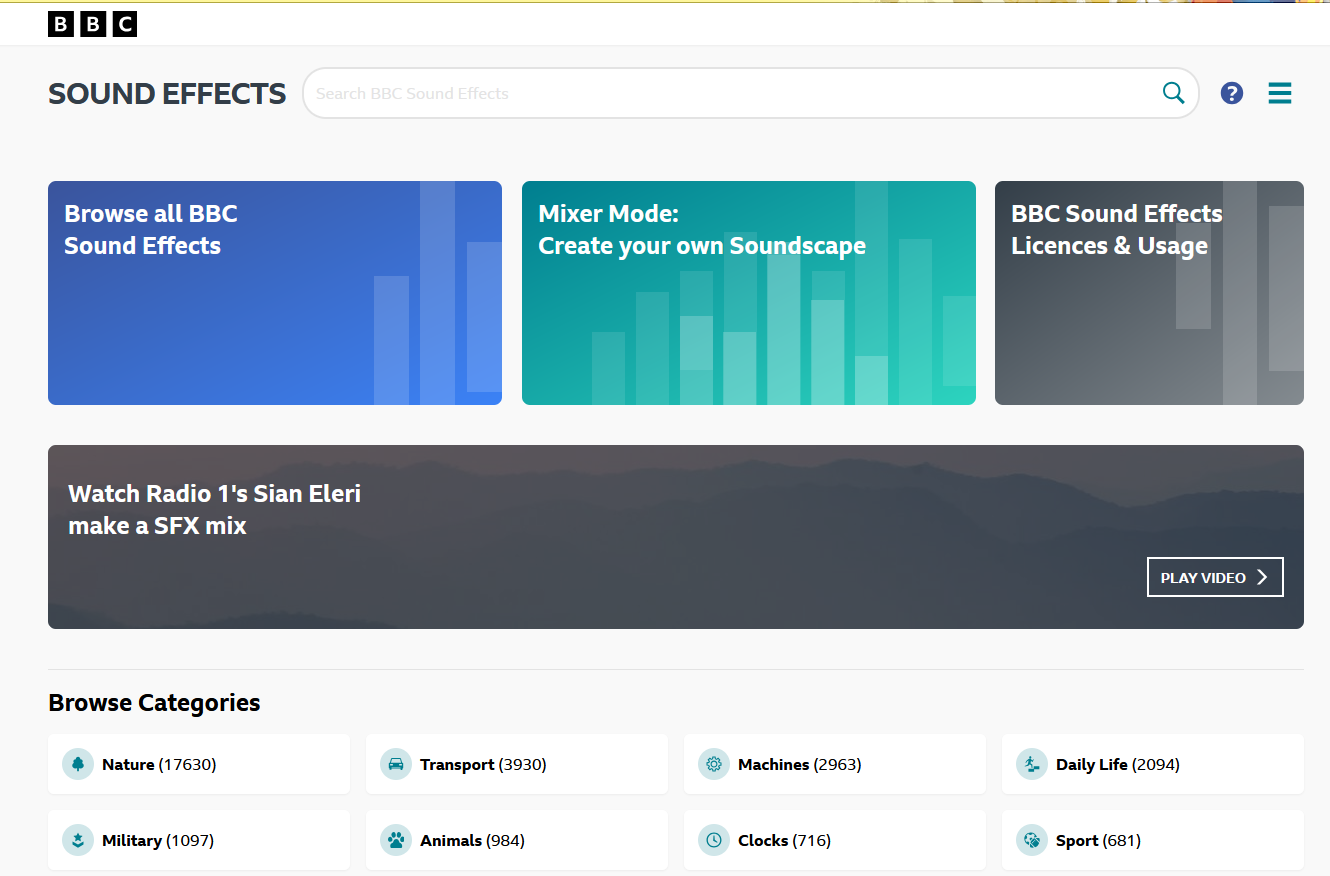Click the Sport category ball icon

click(x=1032, y=840)
